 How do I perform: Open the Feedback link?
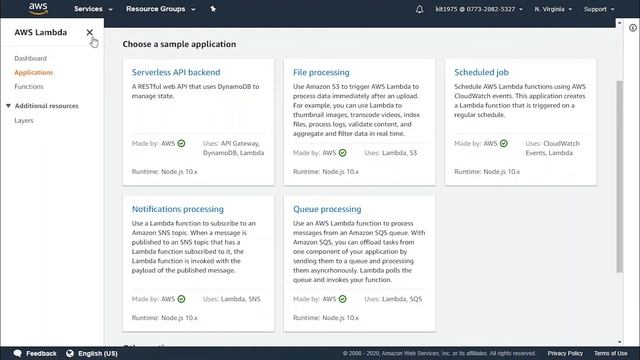[x=41, y=353]
